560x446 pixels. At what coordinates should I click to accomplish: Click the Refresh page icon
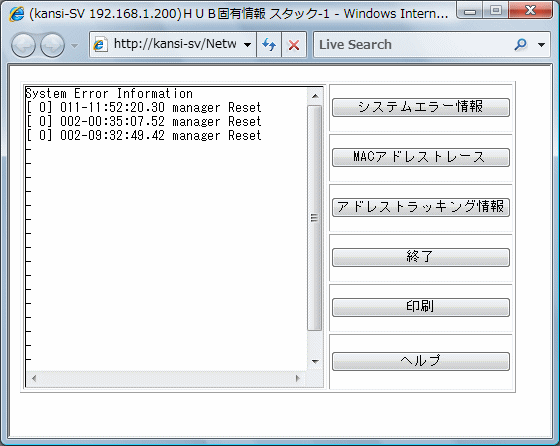tap(269, 45)
